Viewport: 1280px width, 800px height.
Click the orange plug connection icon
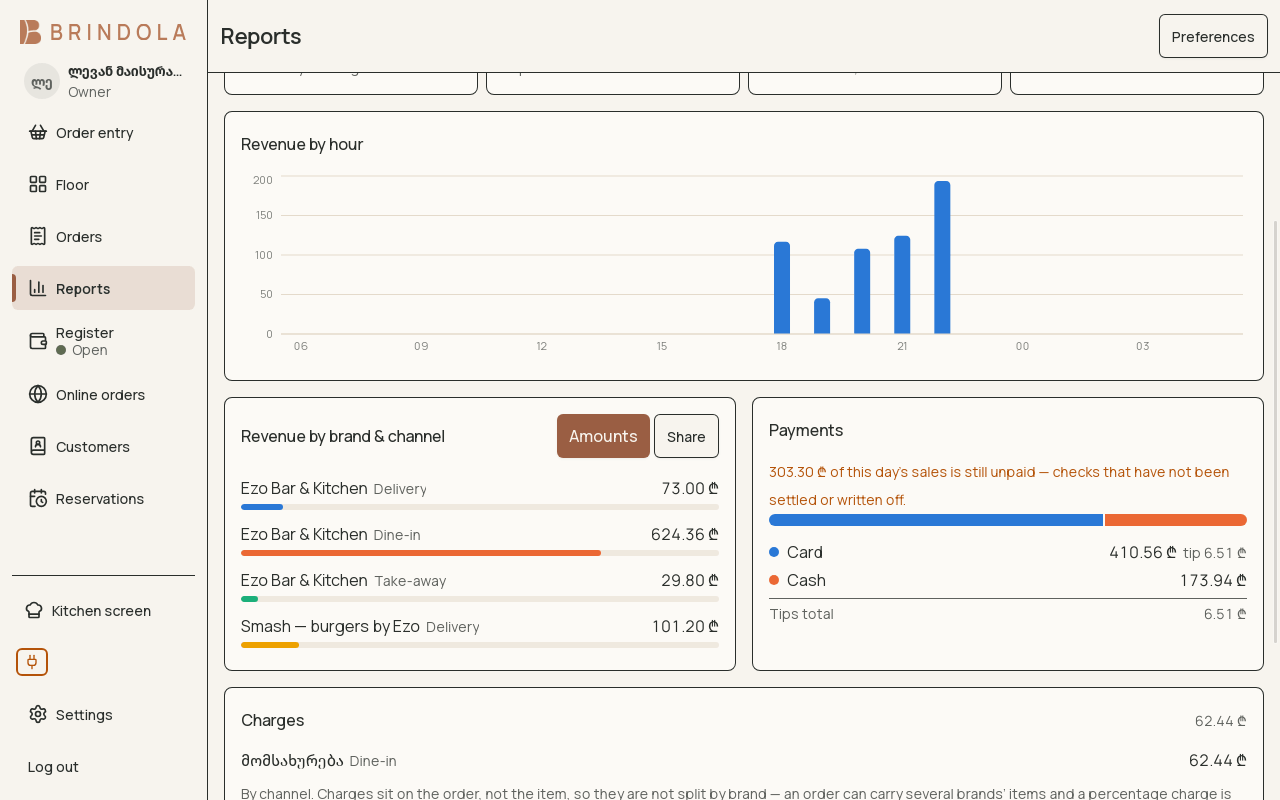[x=32, y=662]
